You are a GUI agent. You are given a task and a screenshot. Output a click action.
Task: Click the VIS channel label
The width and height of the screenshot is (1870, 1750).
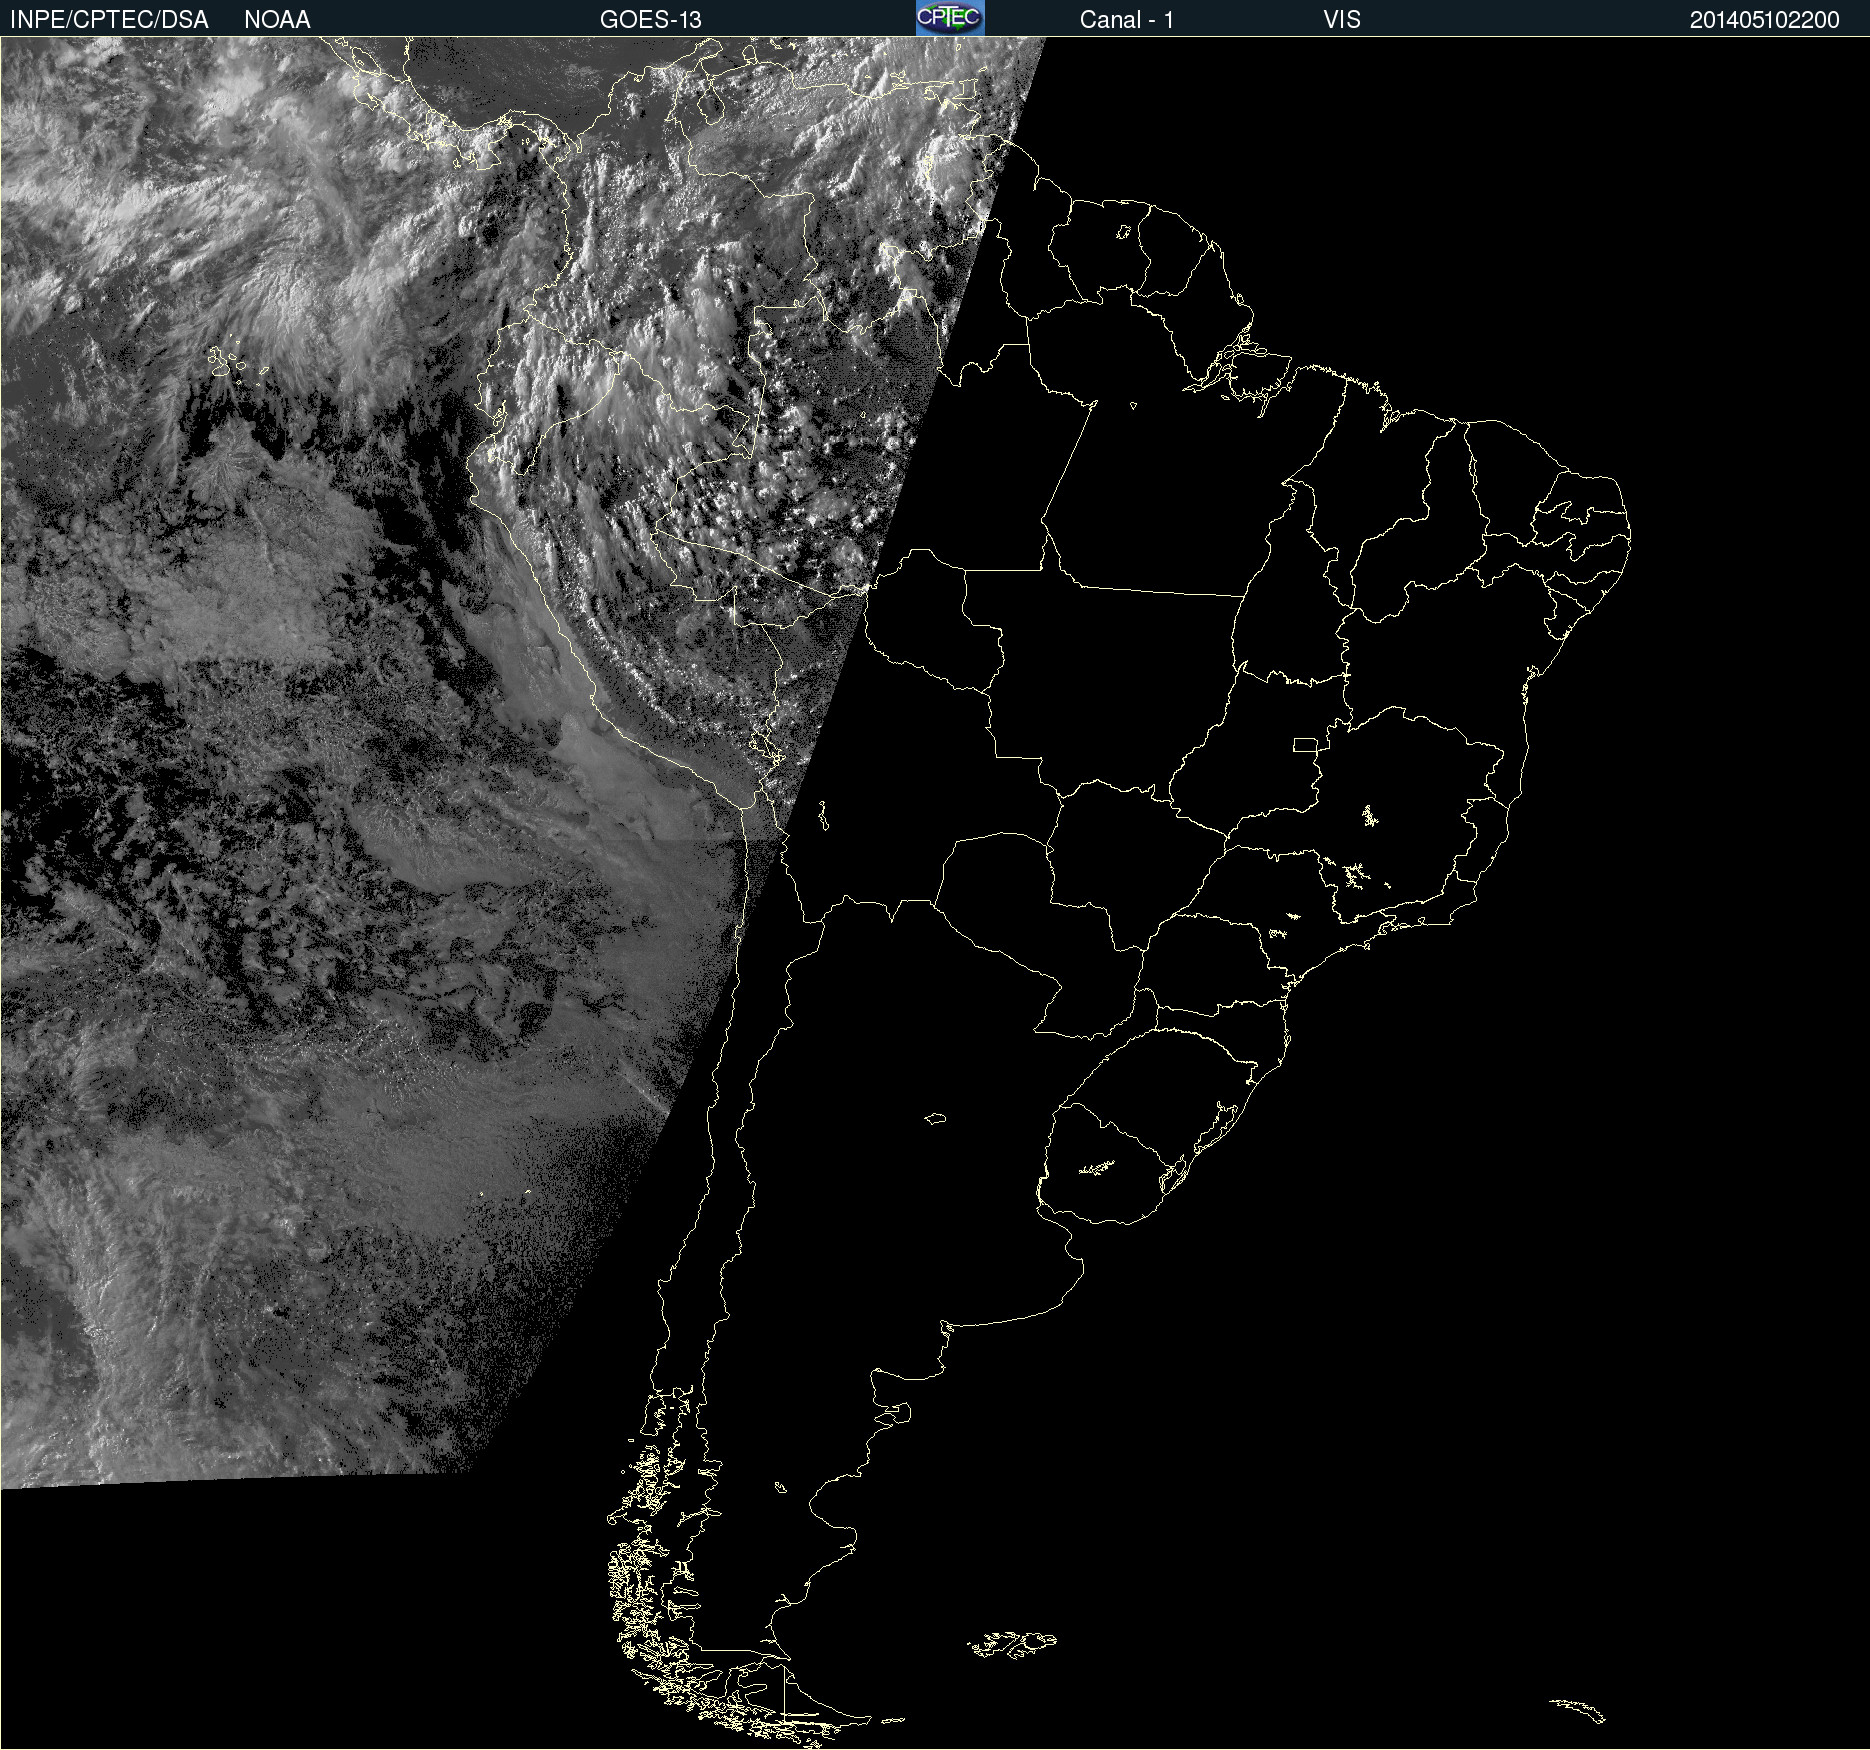click(x=1342, y=20)
